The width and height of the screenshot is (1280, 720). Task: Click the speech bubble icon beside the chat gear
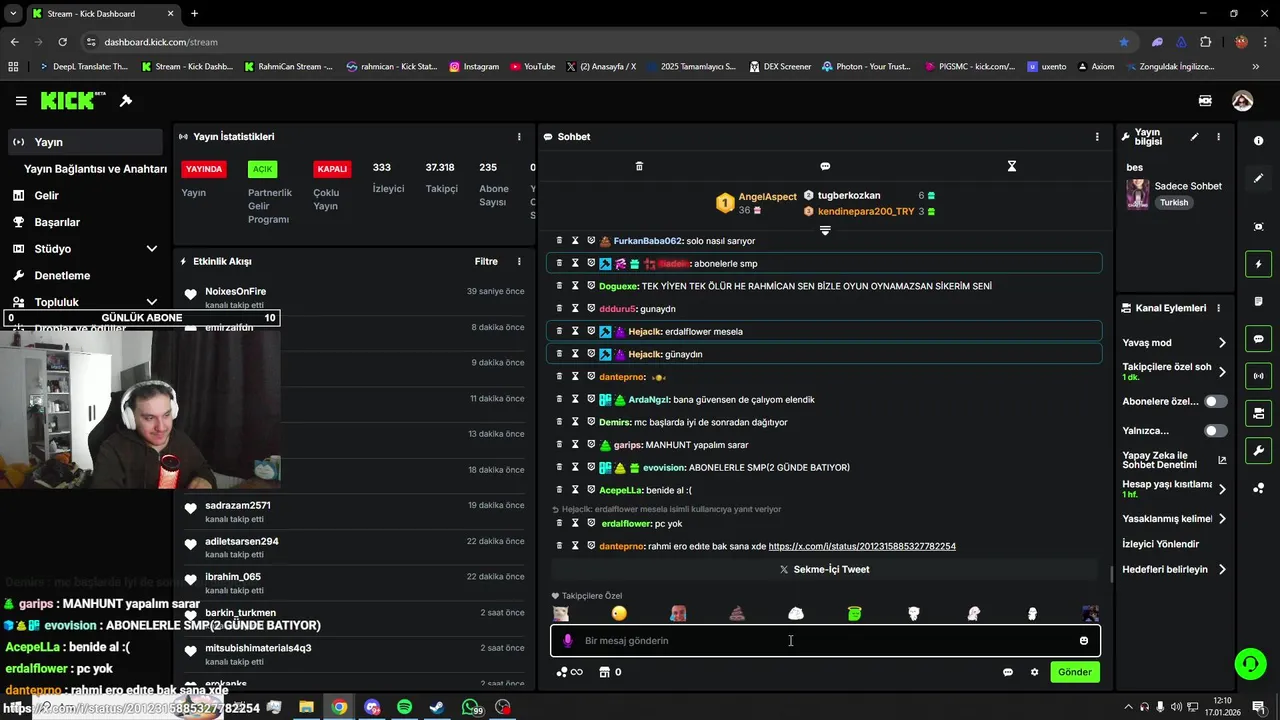(x=1008, y=672)
